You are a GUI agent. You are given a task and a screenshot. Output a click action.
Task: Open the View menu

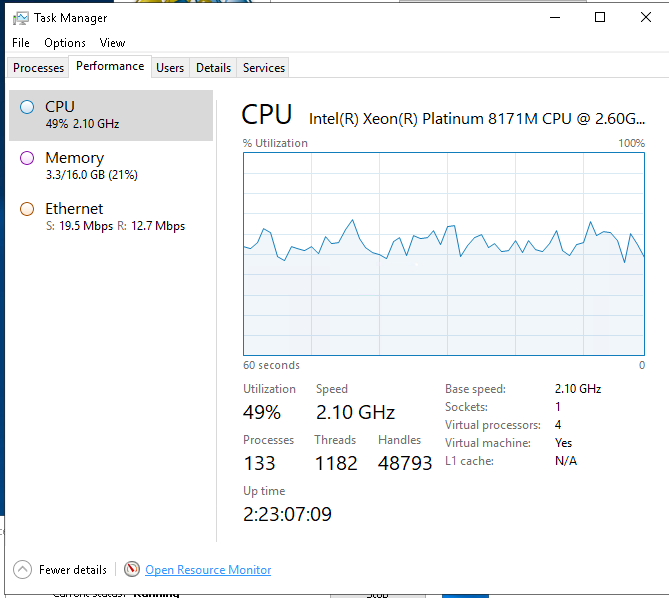point(112,43)
